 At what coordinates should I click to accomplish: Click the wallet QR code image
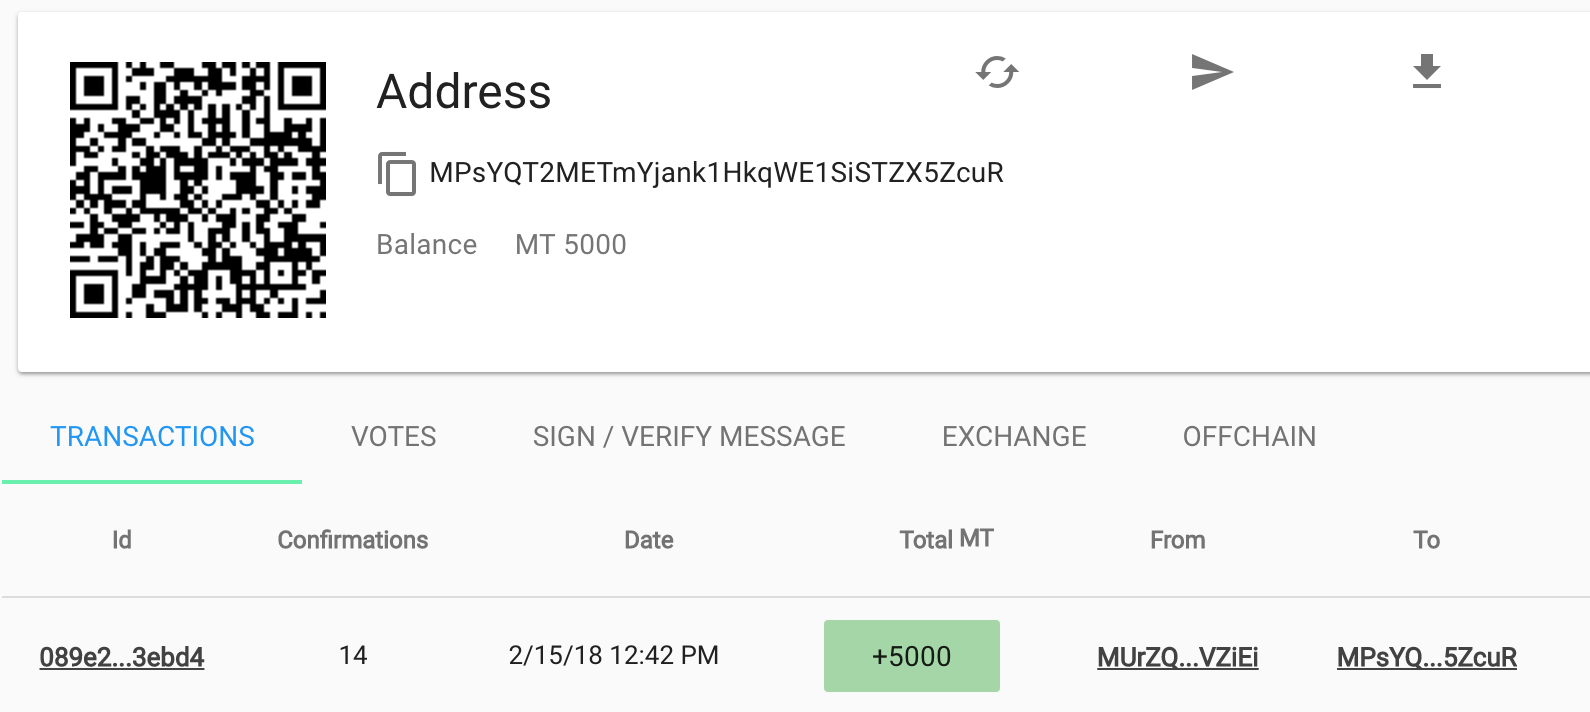click(198, 190)
